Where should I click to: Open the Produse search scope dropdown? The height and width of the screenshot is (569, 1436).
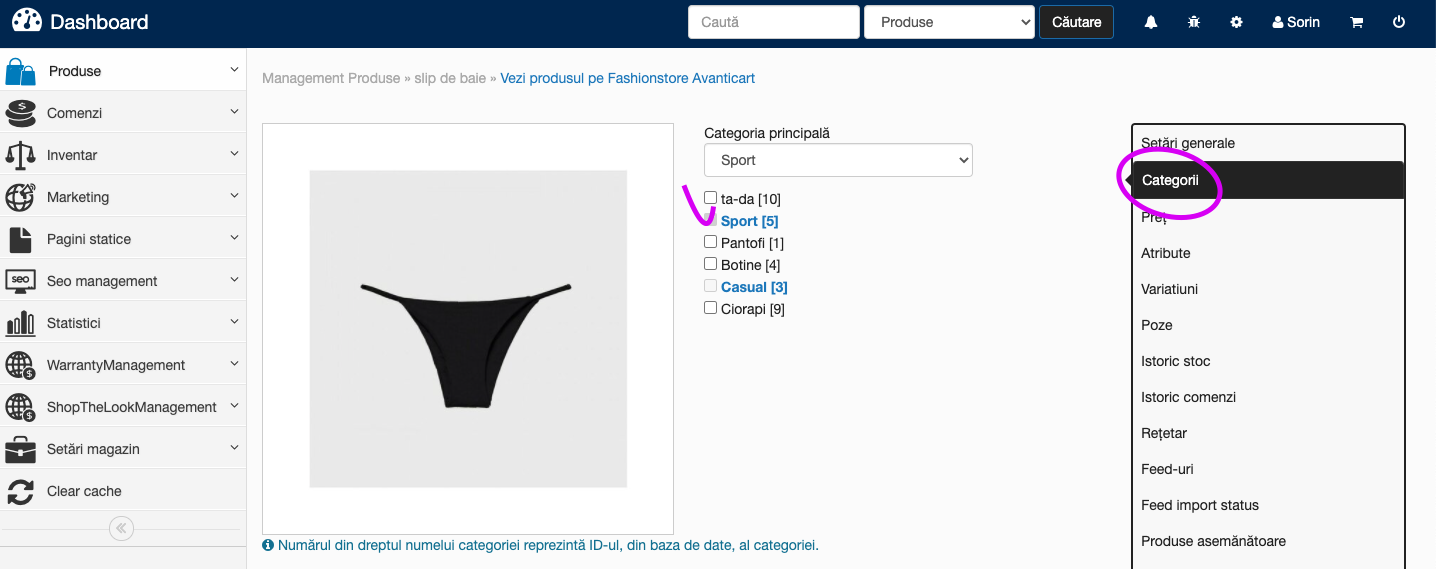tap(949, 22)
